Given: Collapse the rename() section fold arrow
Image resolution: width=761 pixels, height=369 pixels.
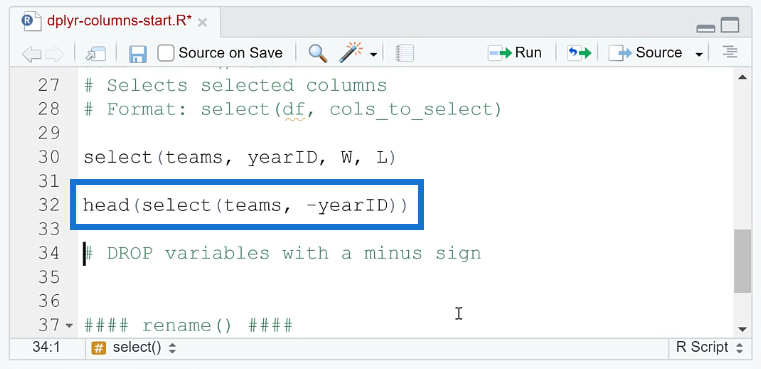Looking at the screenshot, I should [x=68, y=325].
